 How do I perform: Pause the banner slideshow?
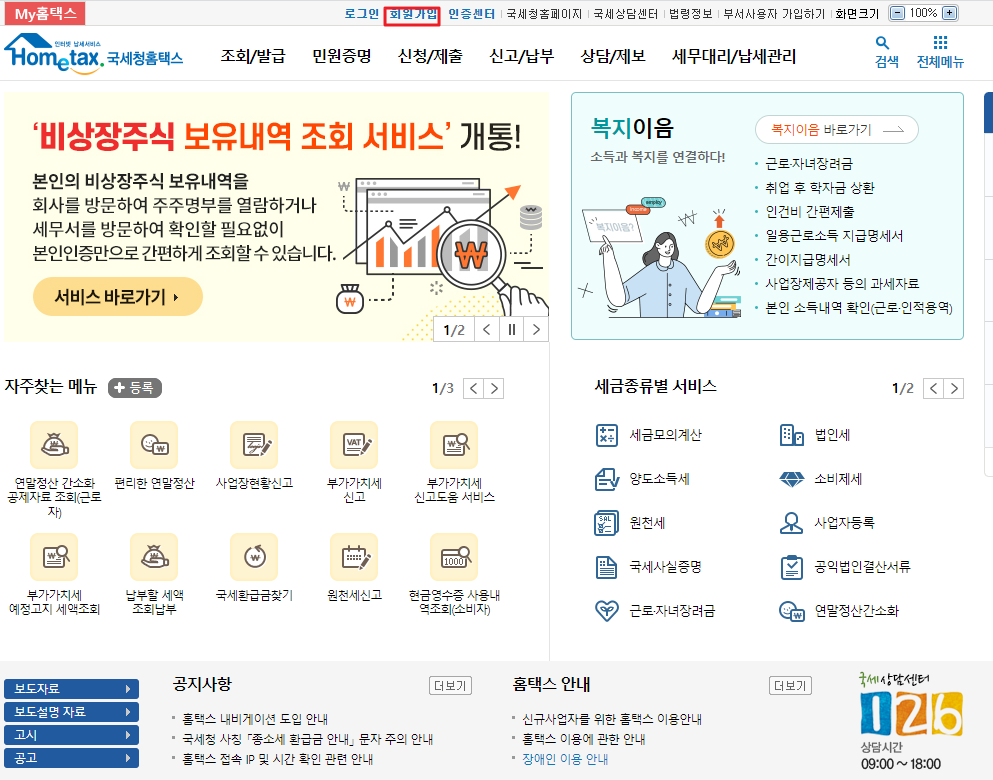pos(512,329)
